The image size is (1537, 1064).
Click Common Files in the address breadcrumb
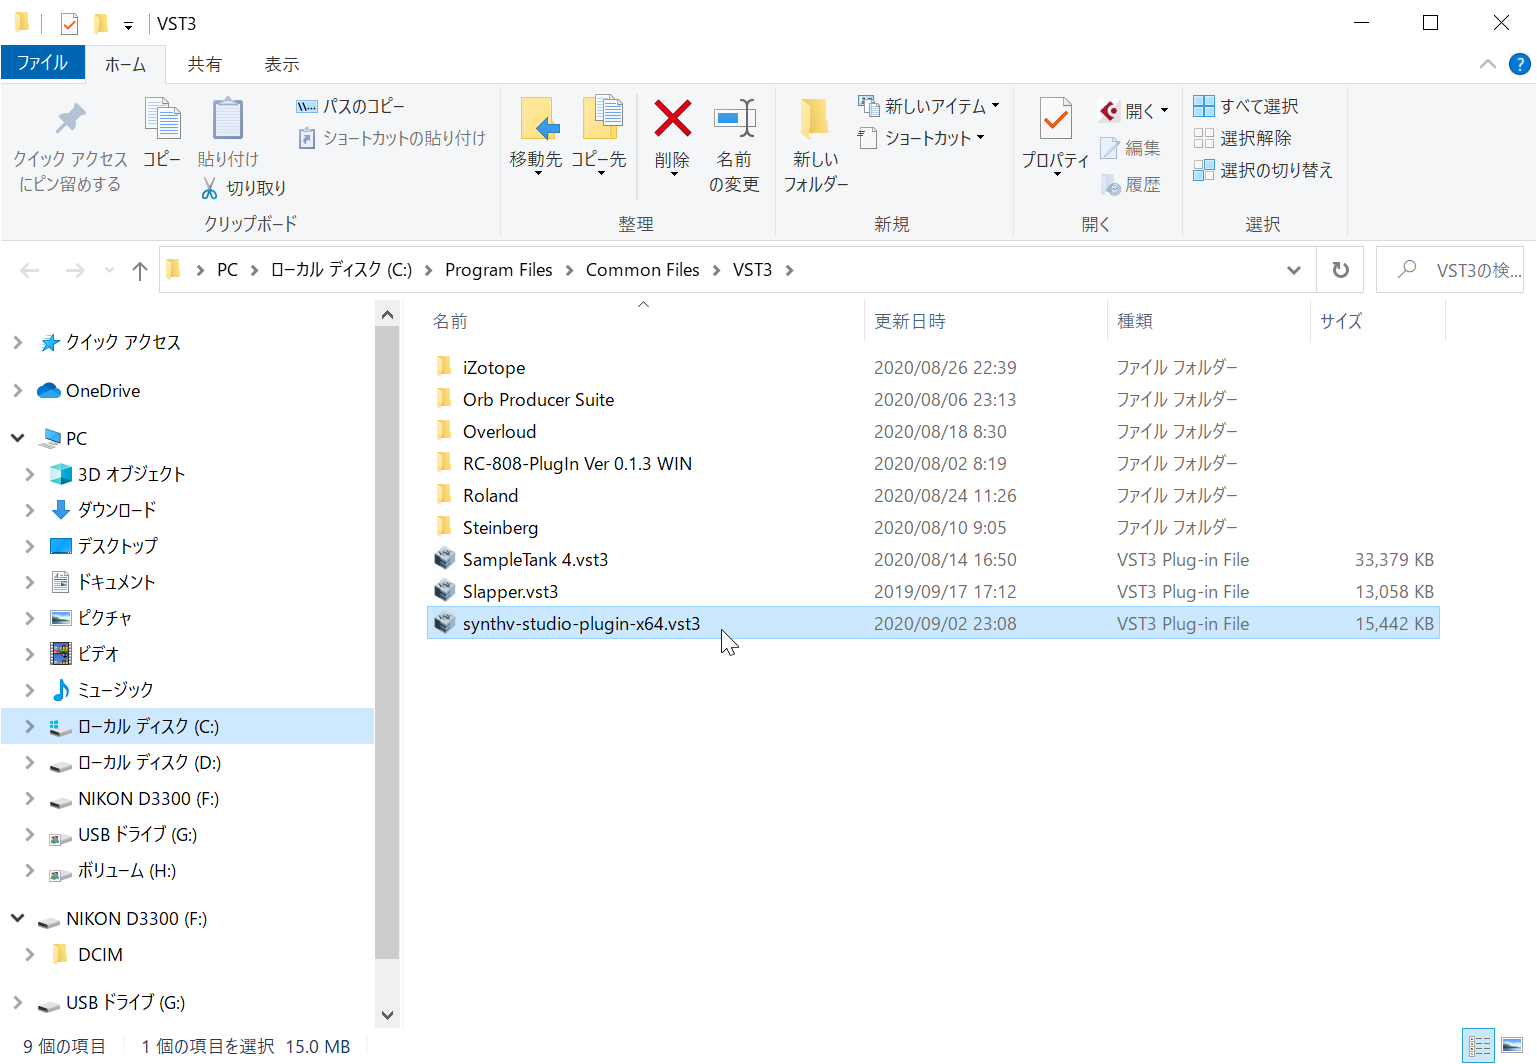click(x=643, y=270)
